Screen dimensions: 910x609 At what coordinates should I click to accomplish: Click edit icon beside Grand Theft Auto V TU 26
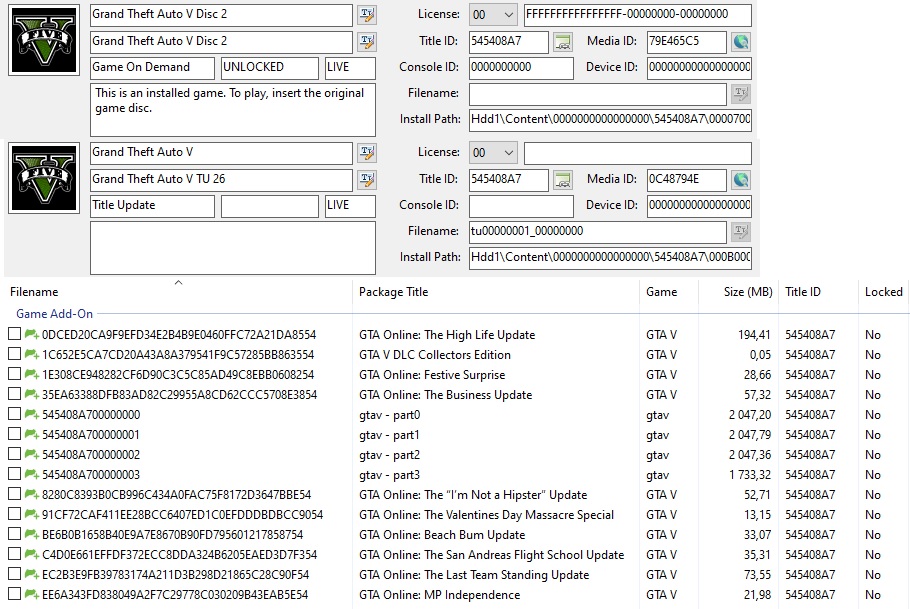point(366,179)
